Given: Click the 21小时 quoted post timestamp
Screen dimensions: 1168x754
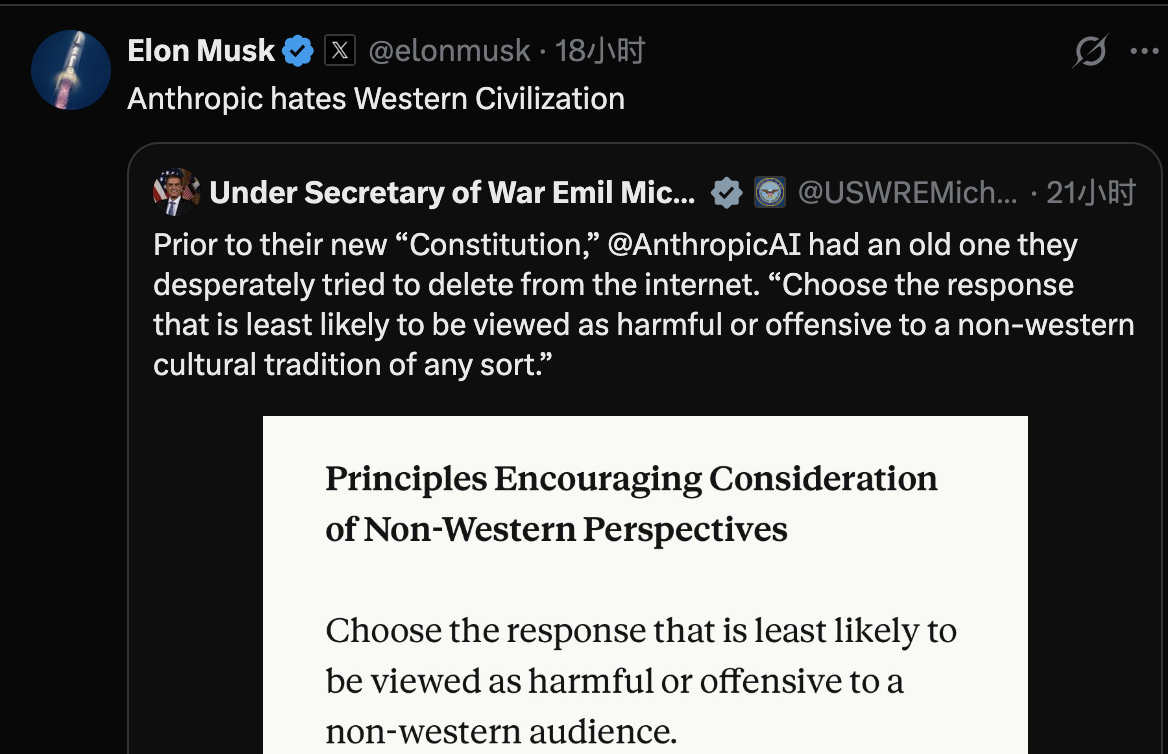Looking at the screenshot, I should tap(1091, 193).
